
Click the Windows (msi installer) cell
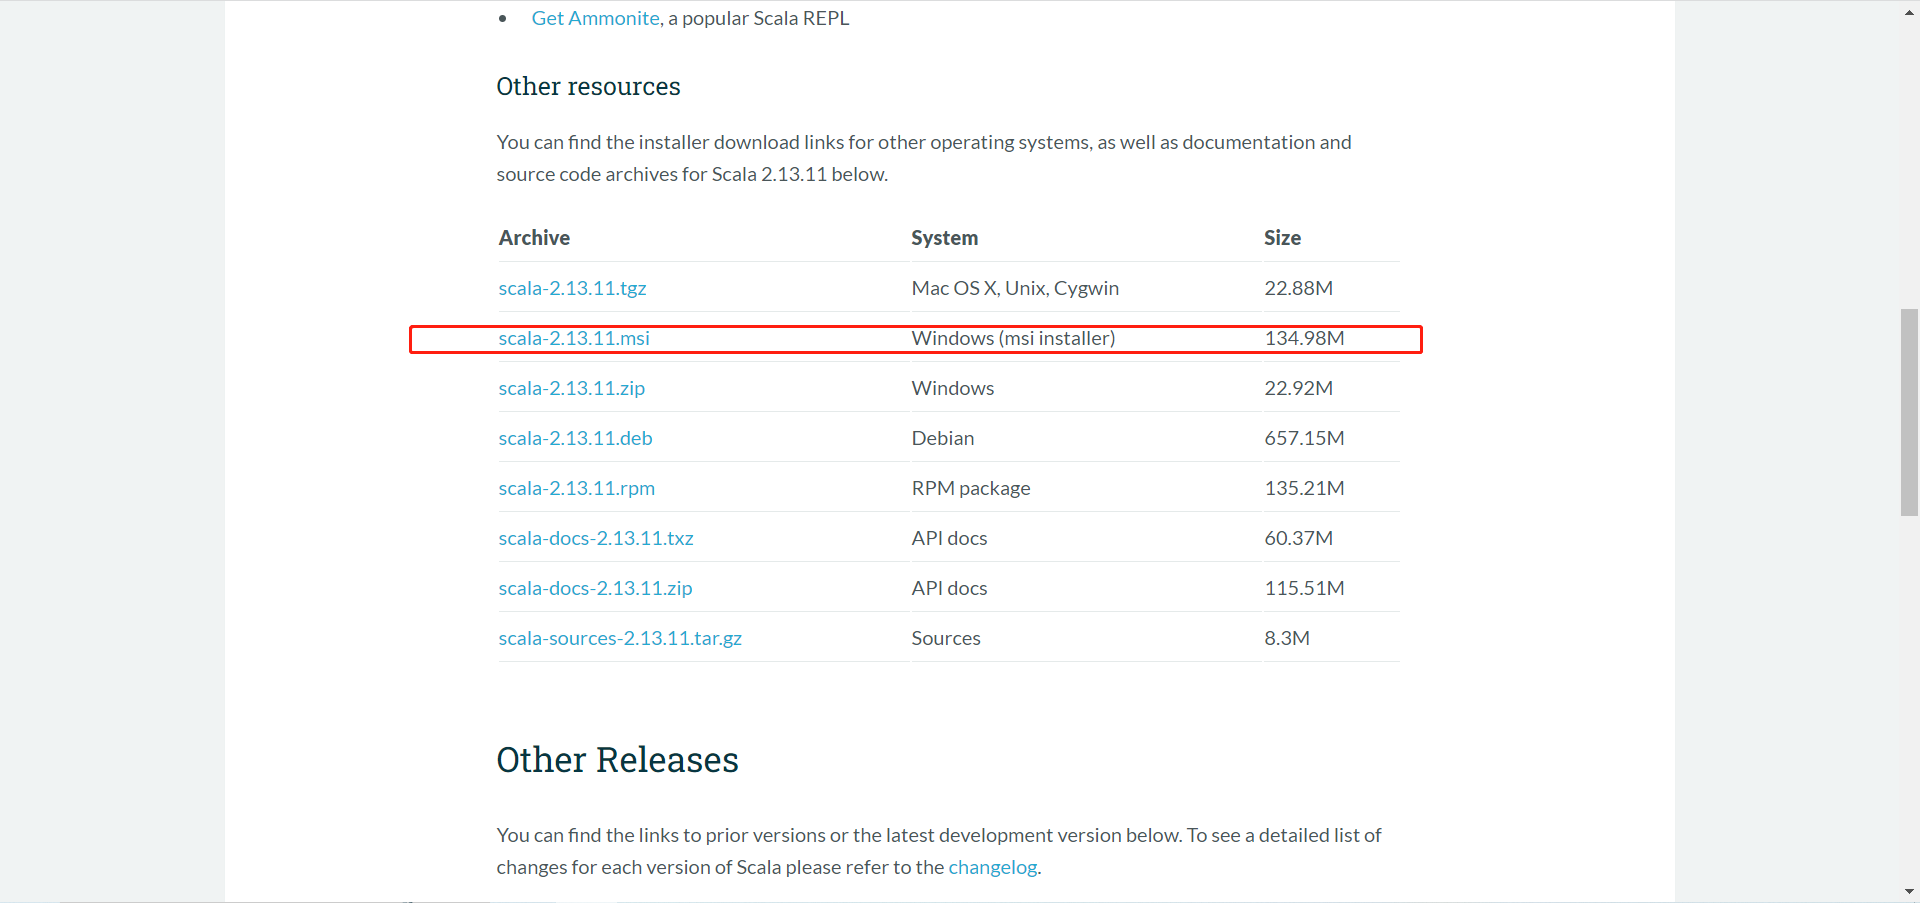1013,338
